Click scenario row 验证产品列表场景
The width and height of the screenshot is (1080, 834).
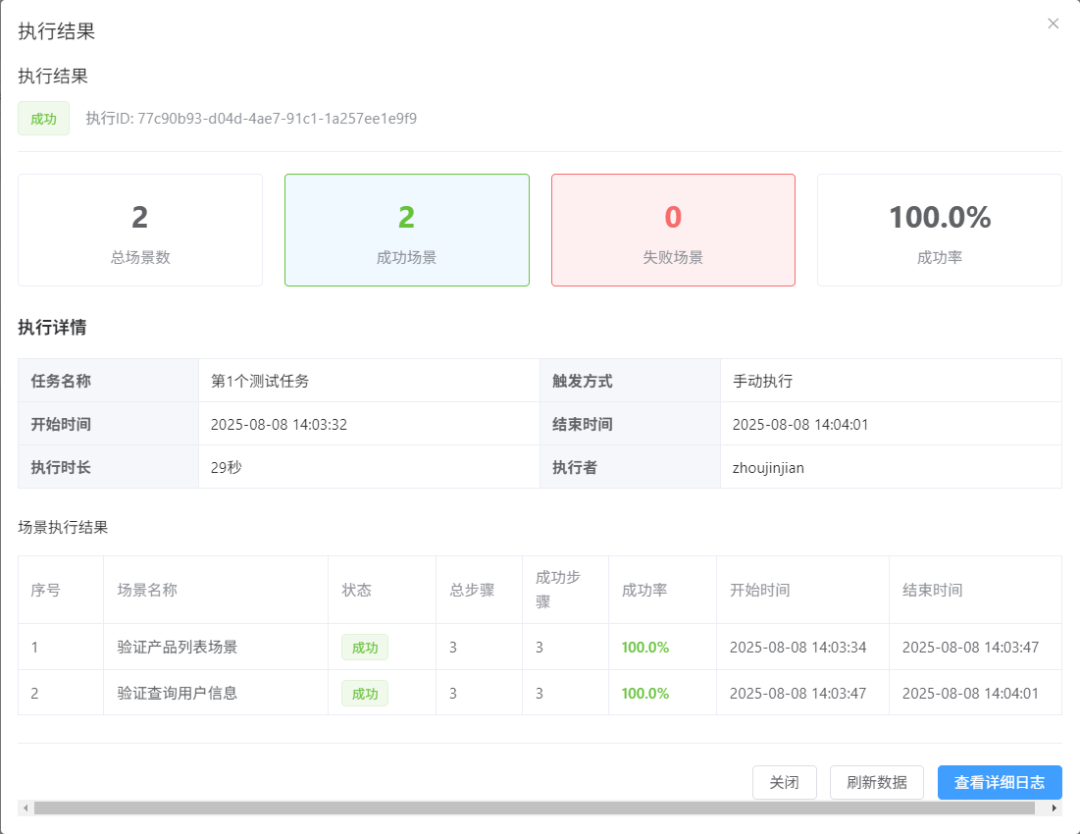(x=539, y=647)
